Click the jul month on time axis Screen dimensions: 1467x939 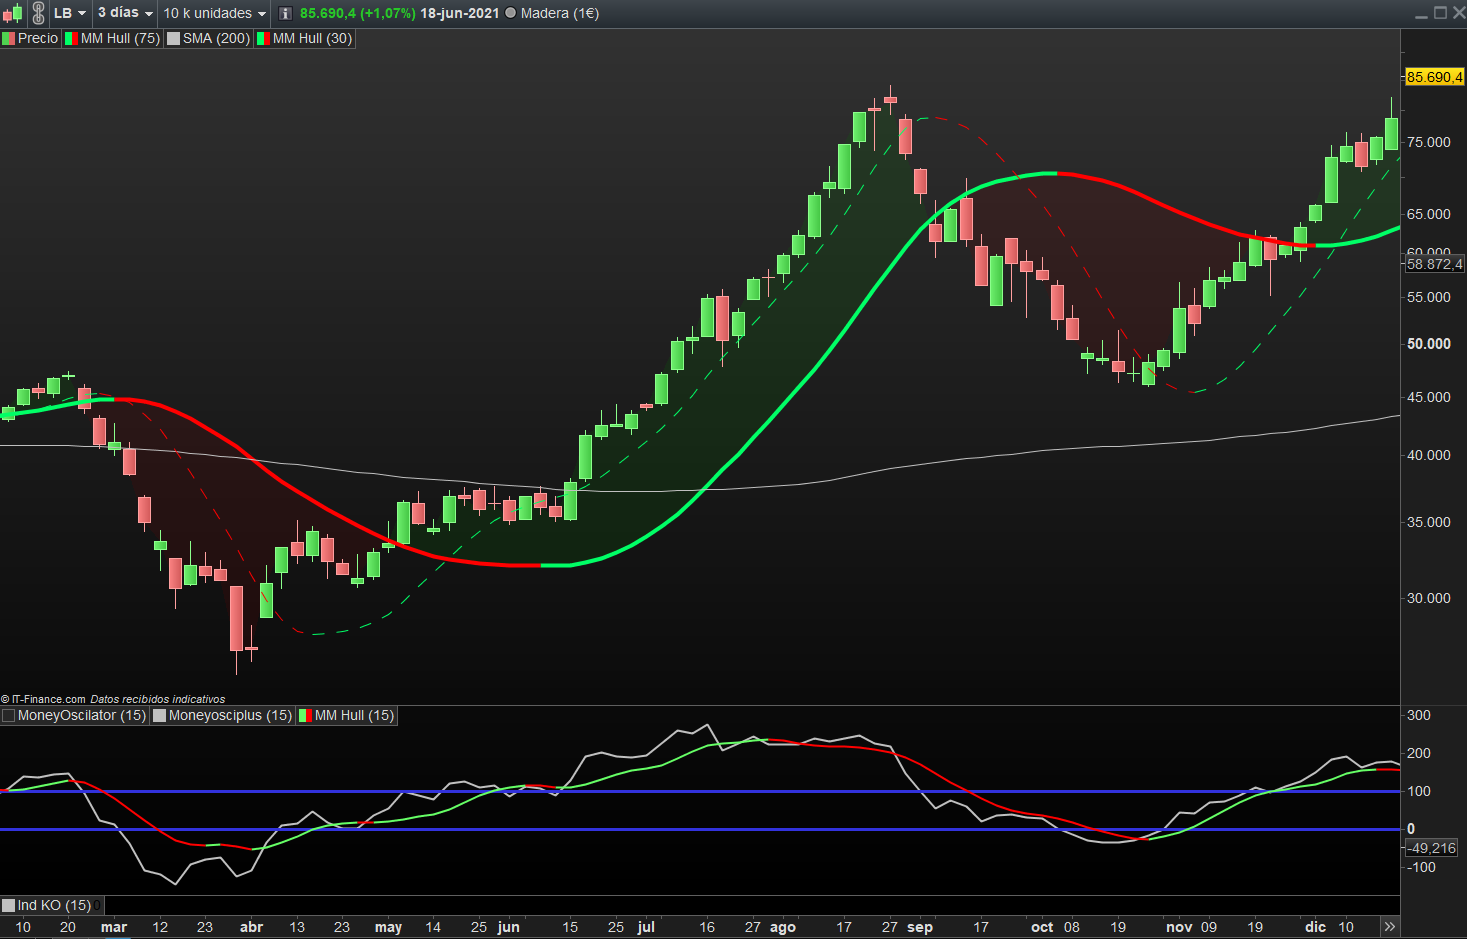(x=646, y=927)
